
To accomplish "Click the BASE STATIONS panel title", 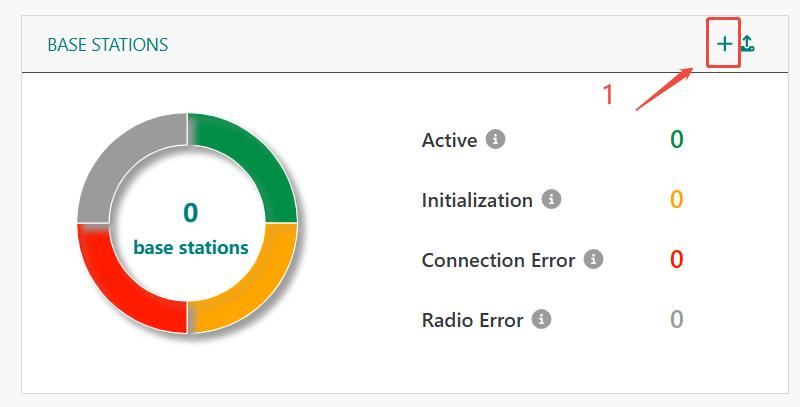I will (108, 45).
